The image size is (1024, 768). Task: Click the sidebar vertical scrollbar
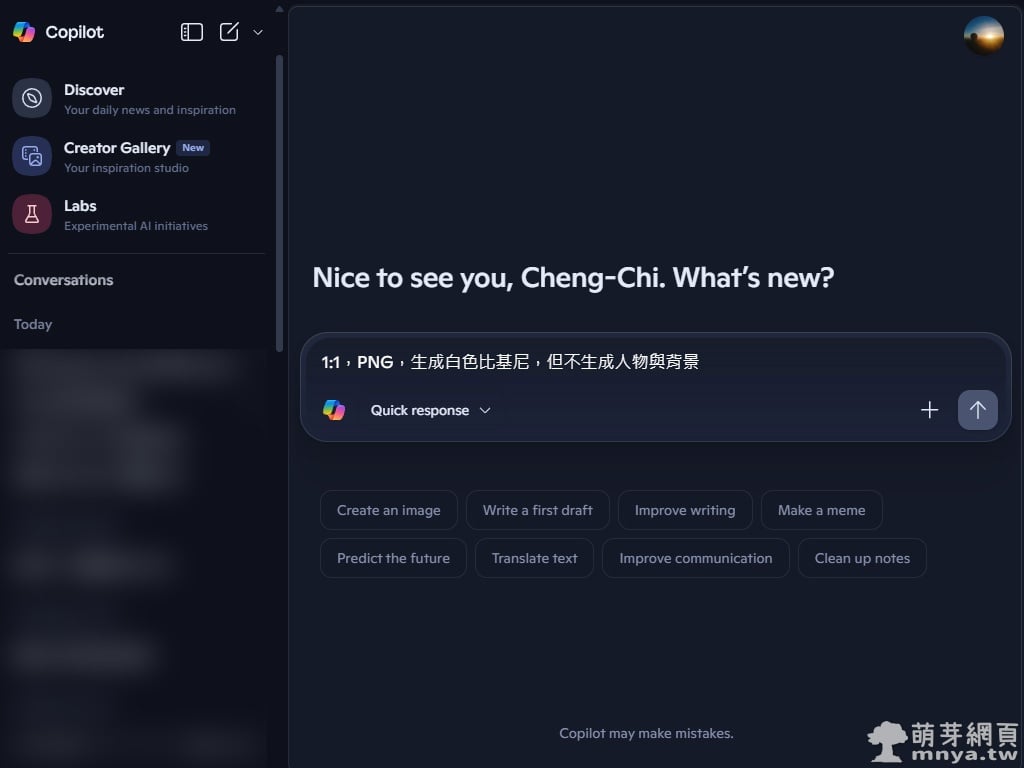(280, 204)
